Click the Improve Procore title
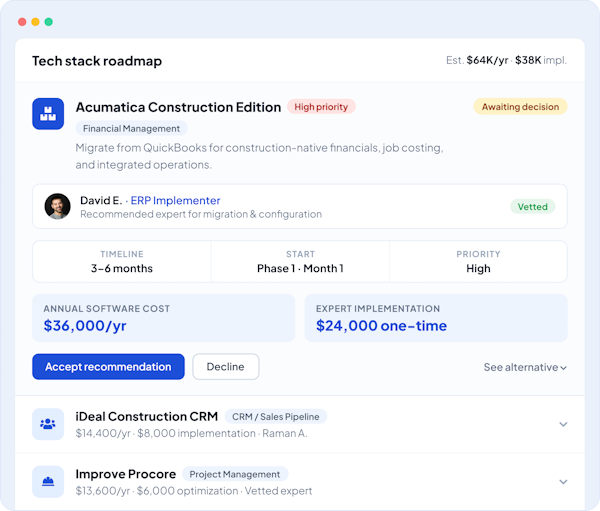Viewport: 600px width, 511px height. coord(126,474)
